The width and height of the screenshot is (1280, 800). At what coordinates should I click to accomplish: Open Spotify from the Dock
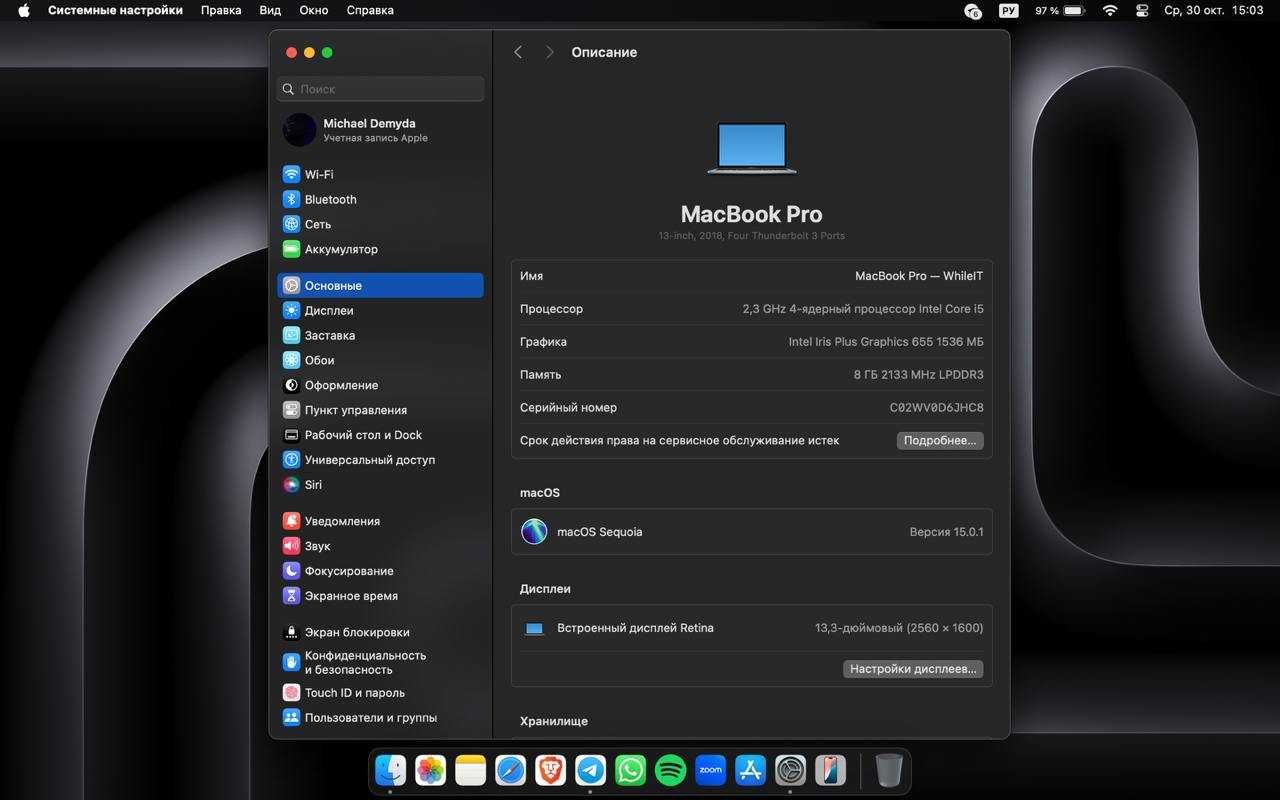pos(671,770)
